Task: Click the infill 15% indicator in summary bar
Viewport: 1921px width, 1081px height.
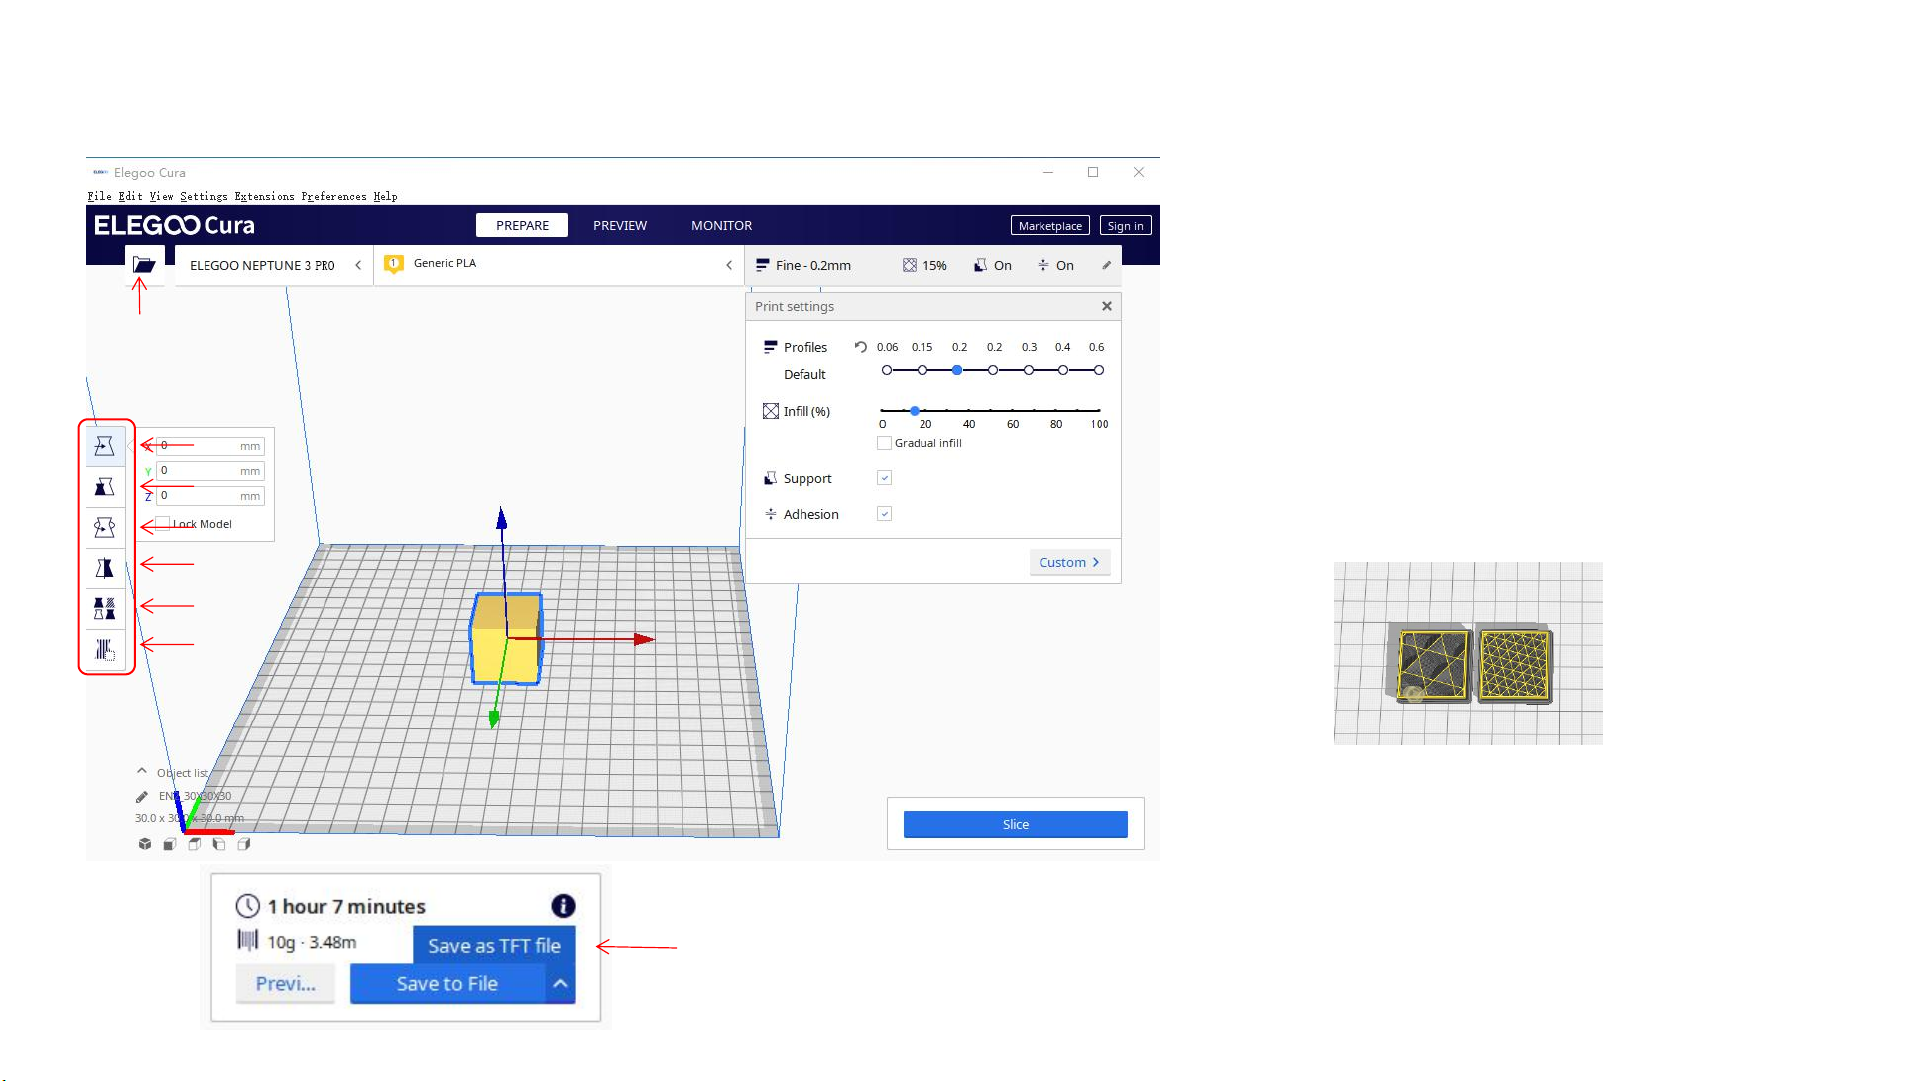Action: point(924,265)
